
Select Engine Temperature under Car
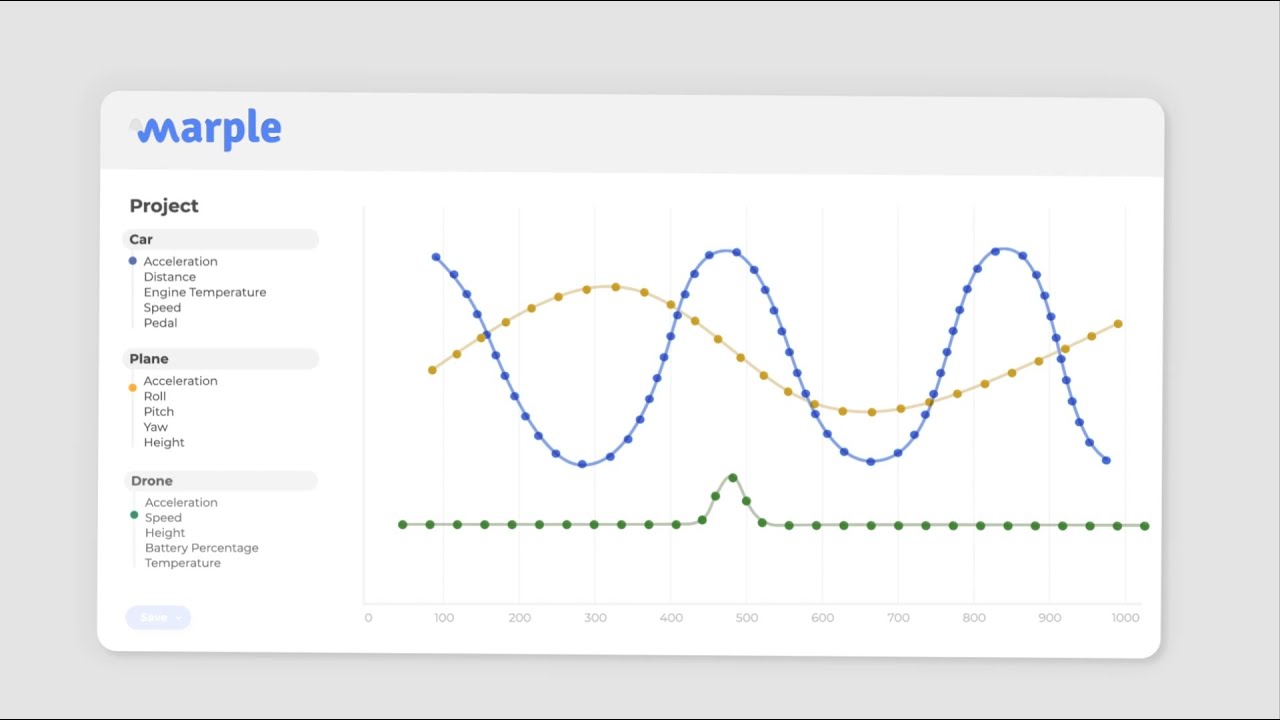tap(204, 292)
